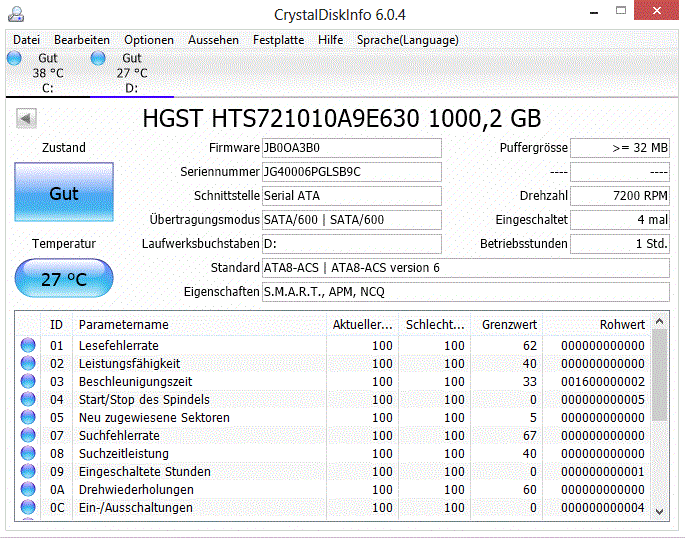Select the Drehwiederholungen parameter name
The width and height of the screenshot is (685, 538).
(136, 490)
